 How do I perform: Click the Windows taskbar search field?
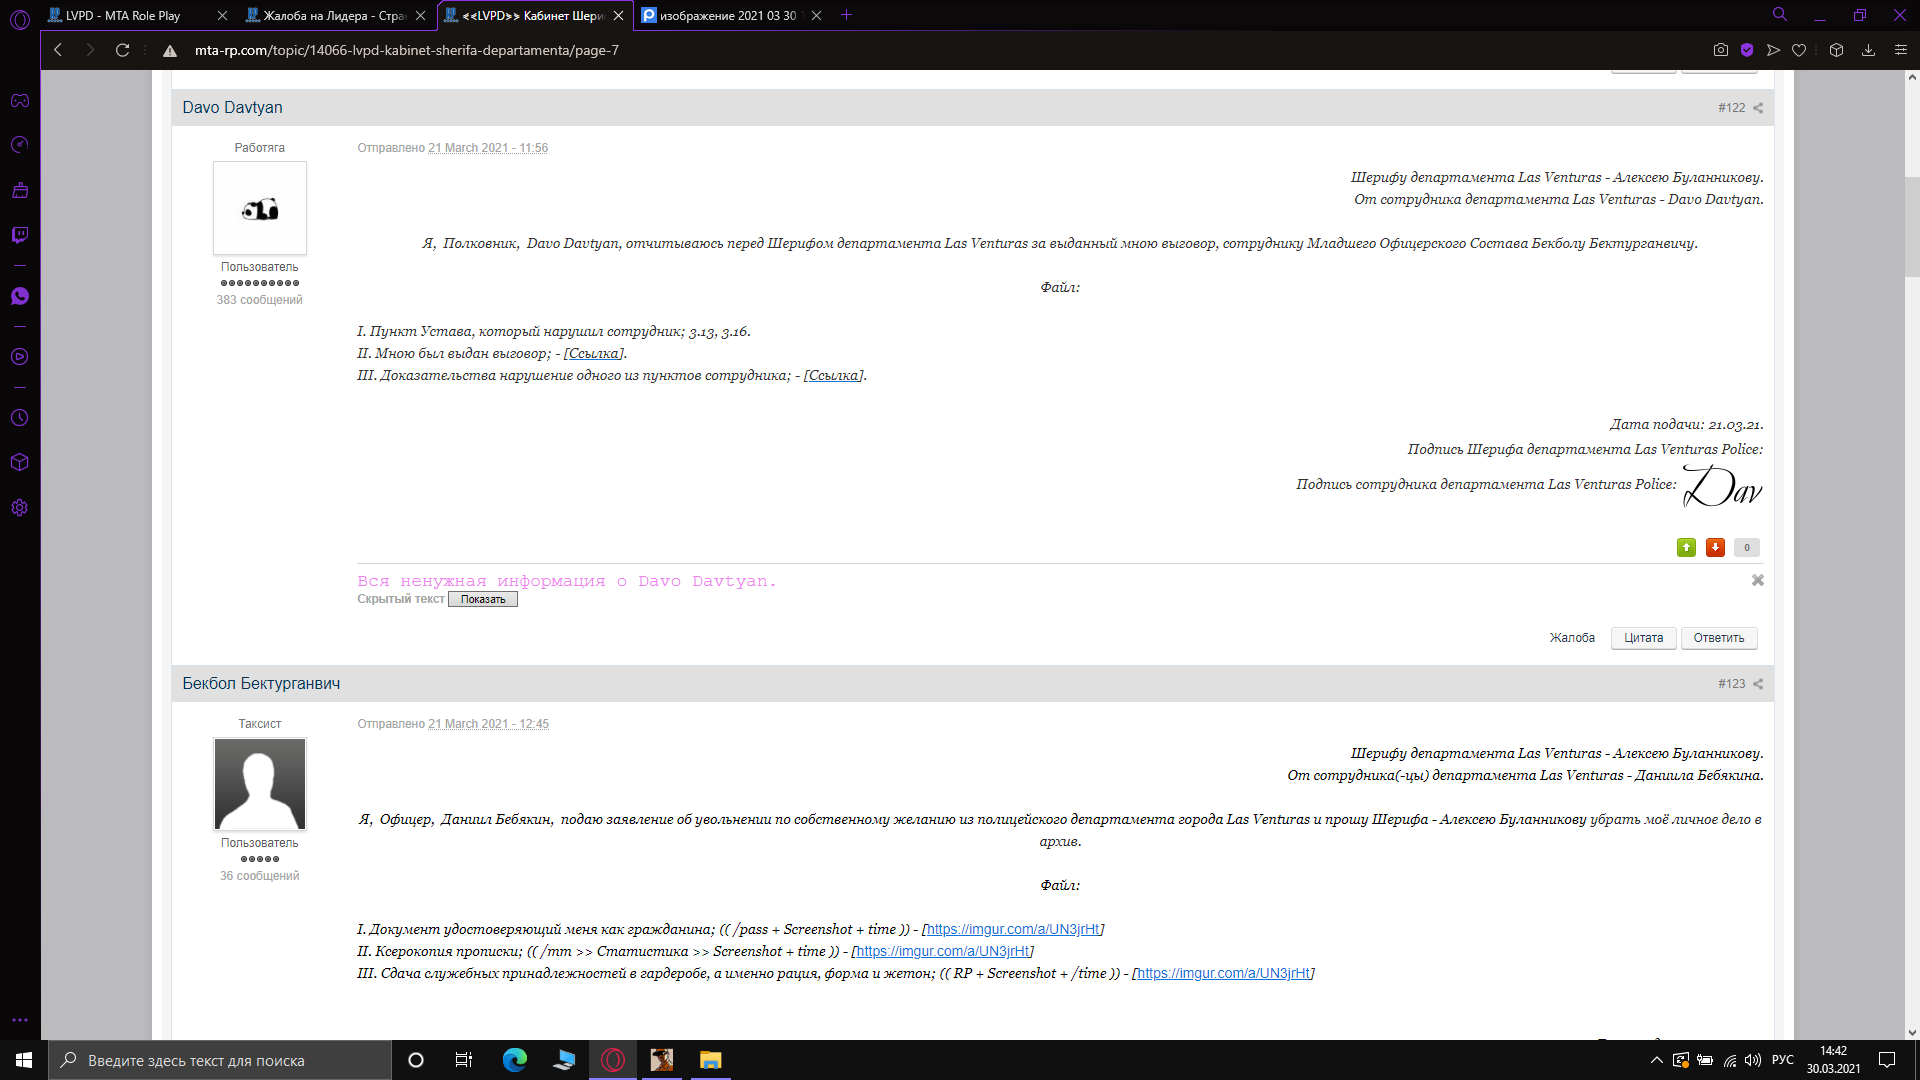point(220,1060)
